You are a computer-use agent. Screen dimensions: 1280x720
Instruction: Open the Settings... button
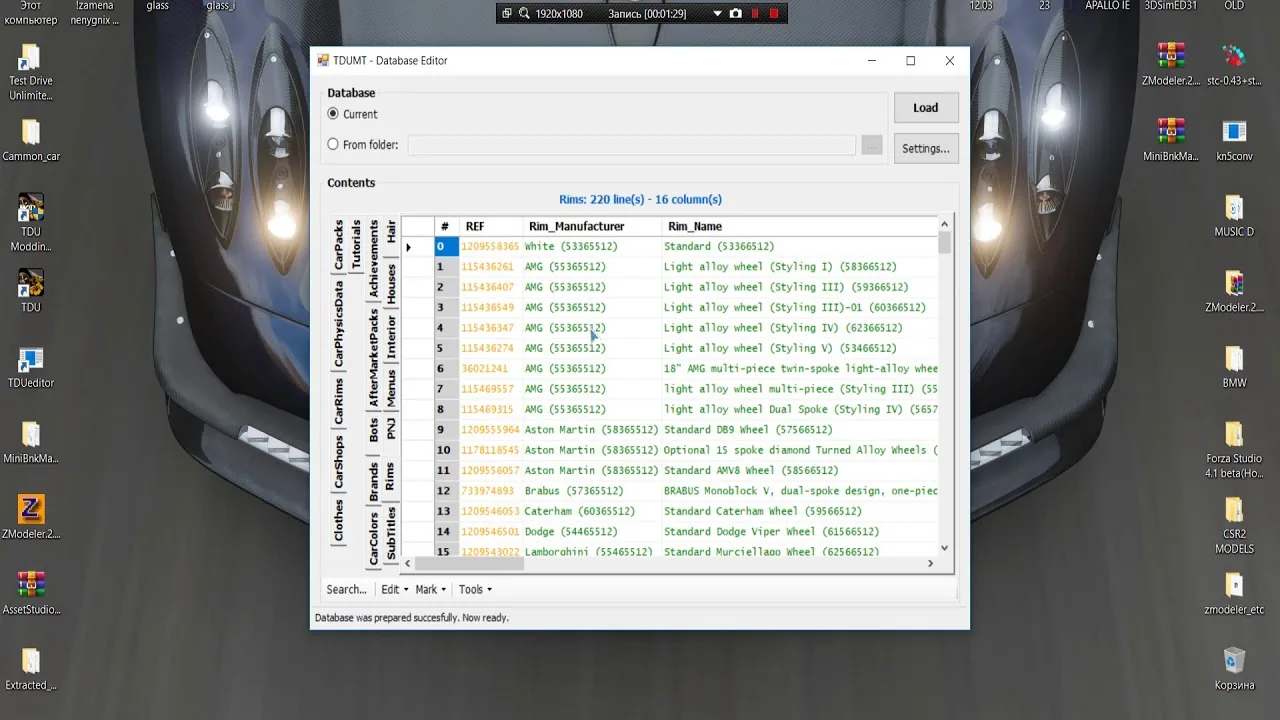tap(925, 148)
